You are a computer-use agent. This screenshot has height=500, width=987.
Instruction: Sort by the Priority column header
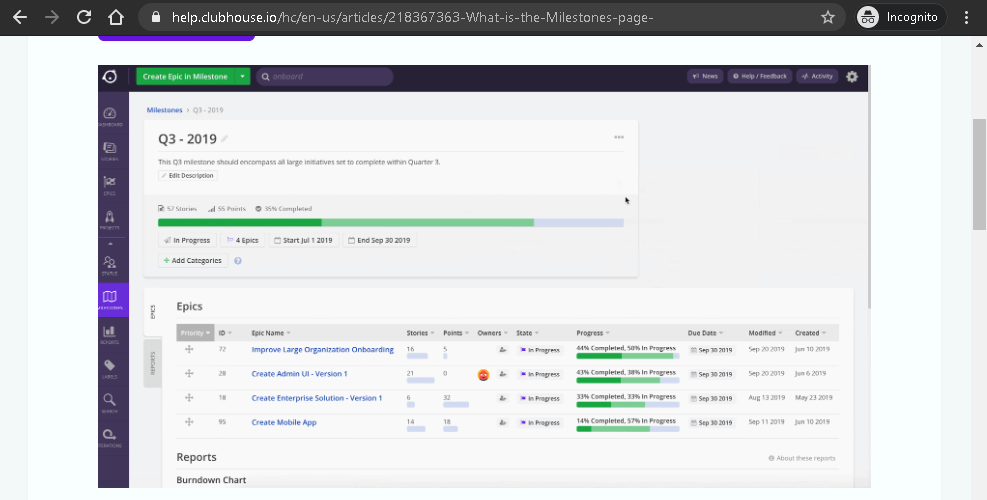[x=193, y=333]
